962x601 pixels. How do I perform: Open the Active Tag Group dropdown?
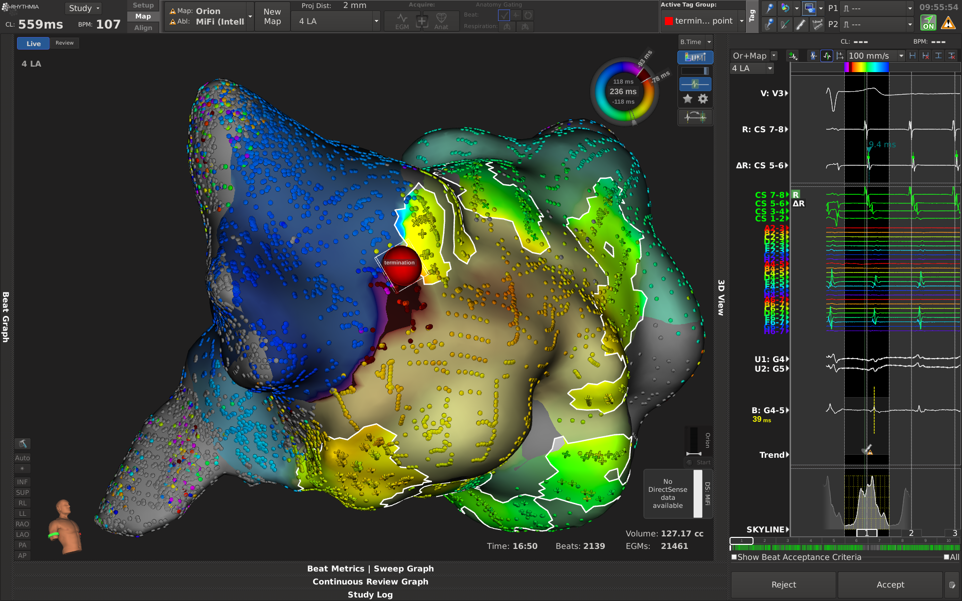tap(705, 21)
